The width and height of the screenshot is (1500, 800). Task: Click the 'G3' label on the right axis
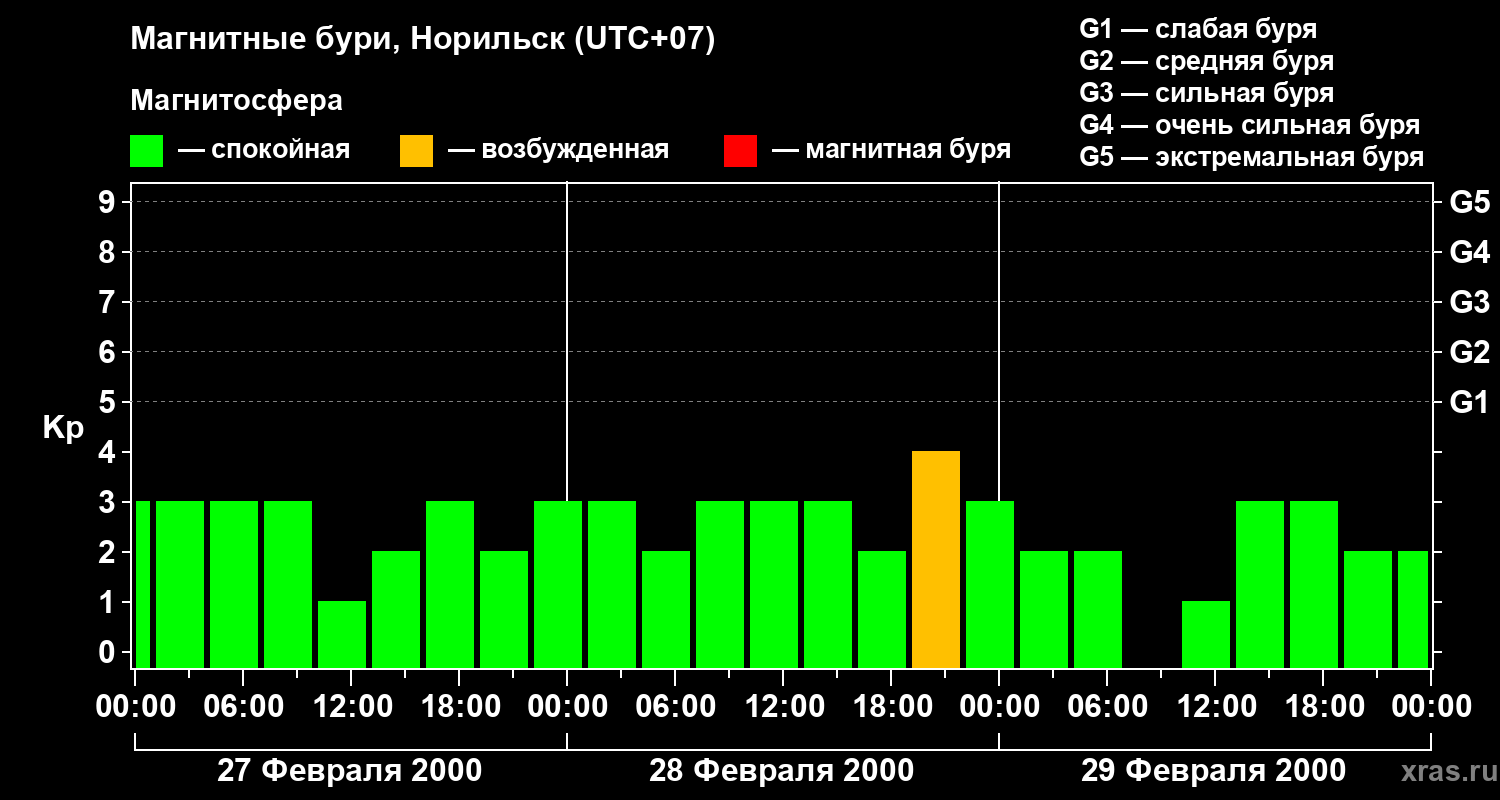[x=1469, y=302]
